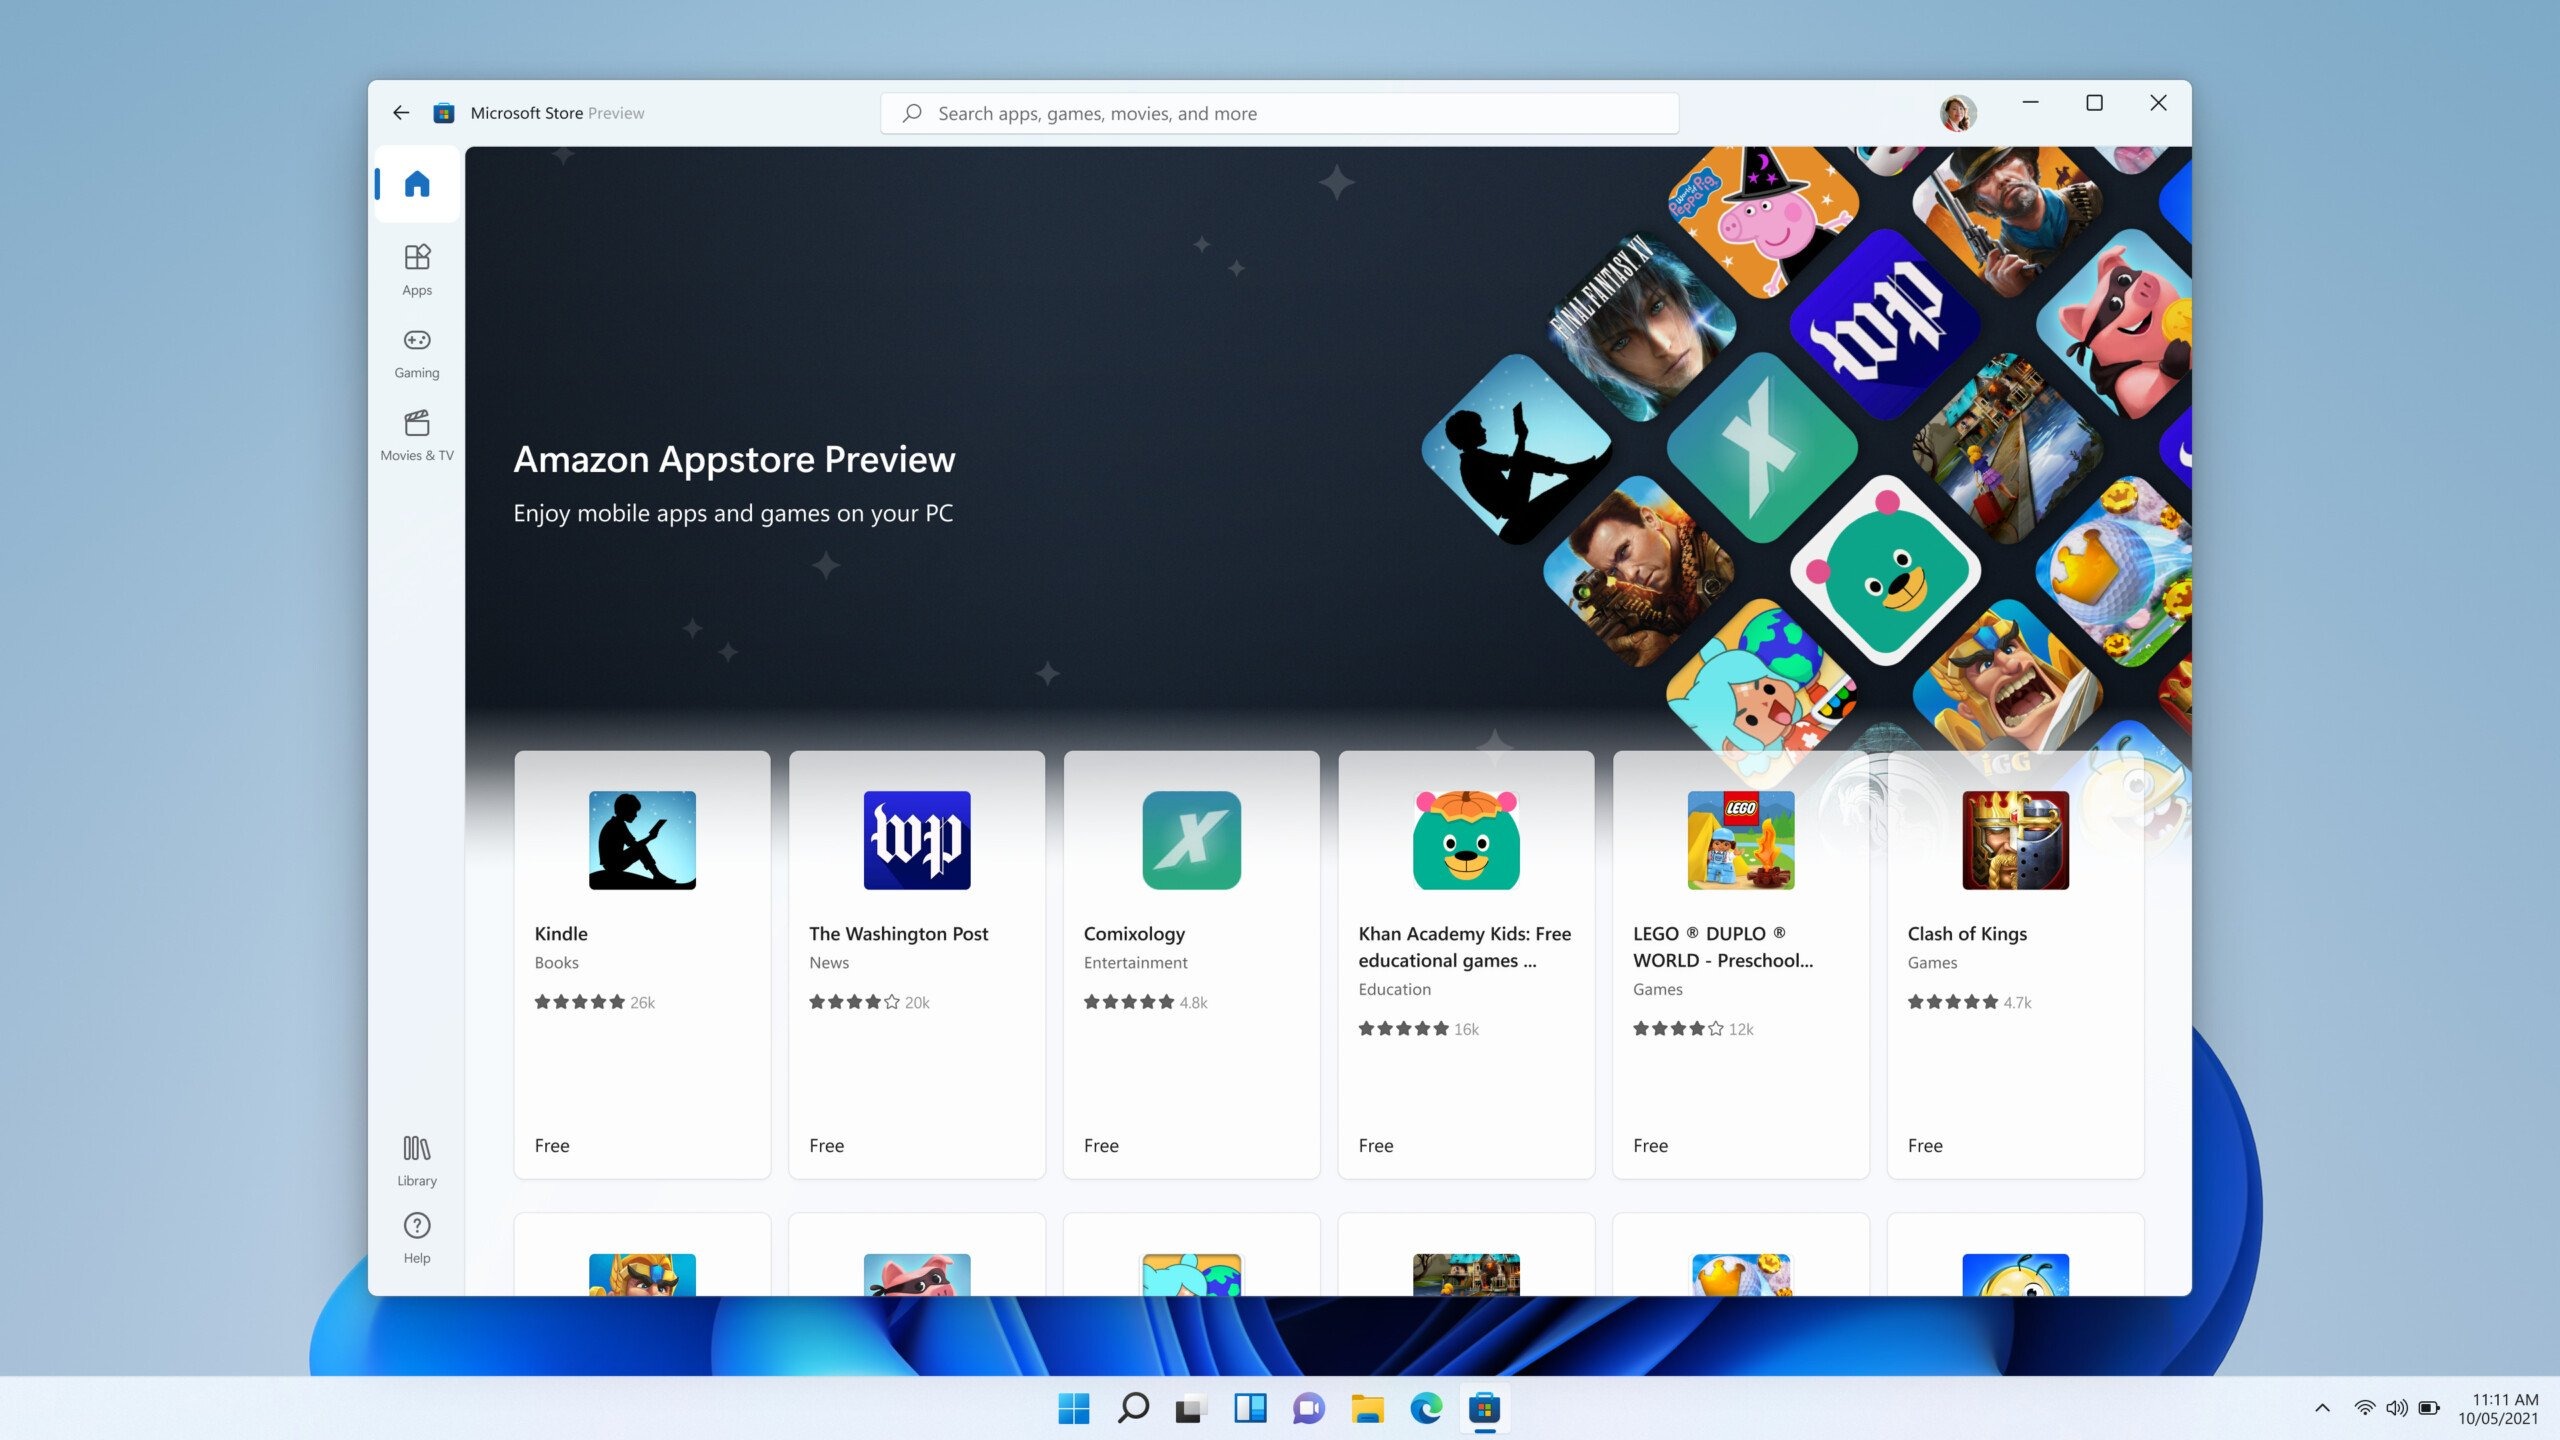Click the Windows Search taskbar icon
This screenshot has width=2560, height=1440.
click(1134, 1408)
